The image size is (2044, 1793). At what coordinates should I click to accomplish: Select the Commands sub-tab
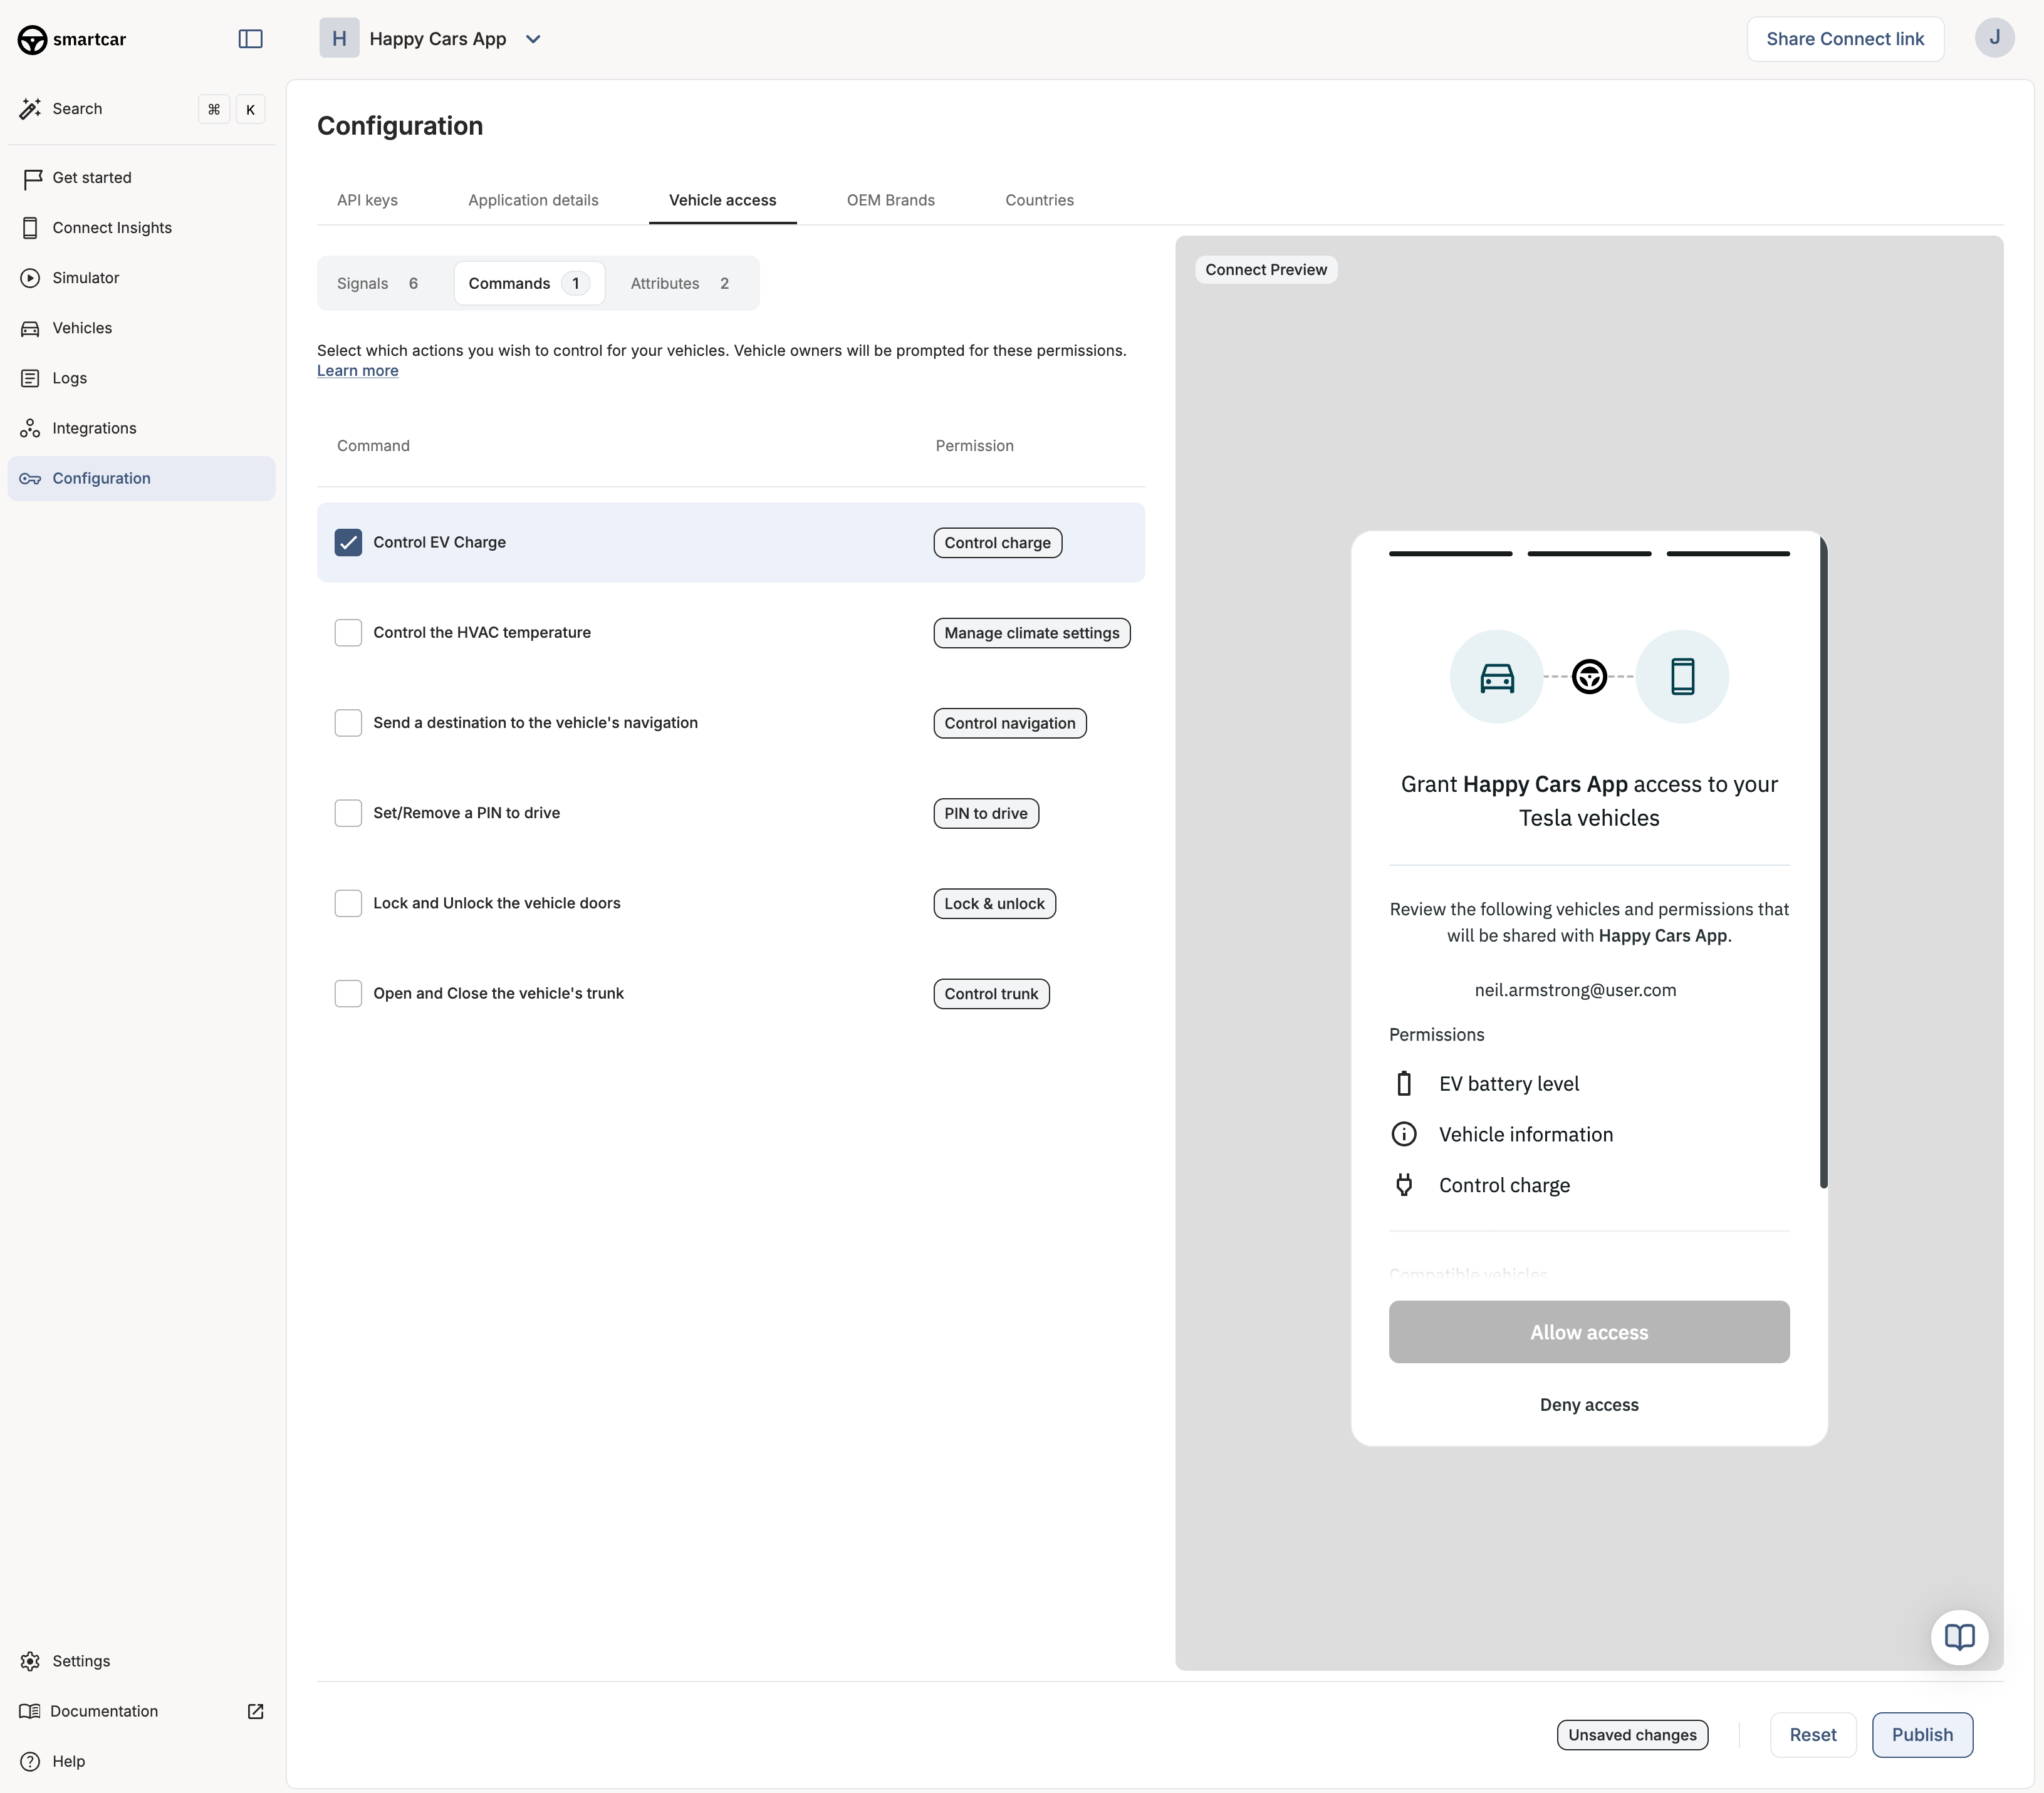[529, 283]
